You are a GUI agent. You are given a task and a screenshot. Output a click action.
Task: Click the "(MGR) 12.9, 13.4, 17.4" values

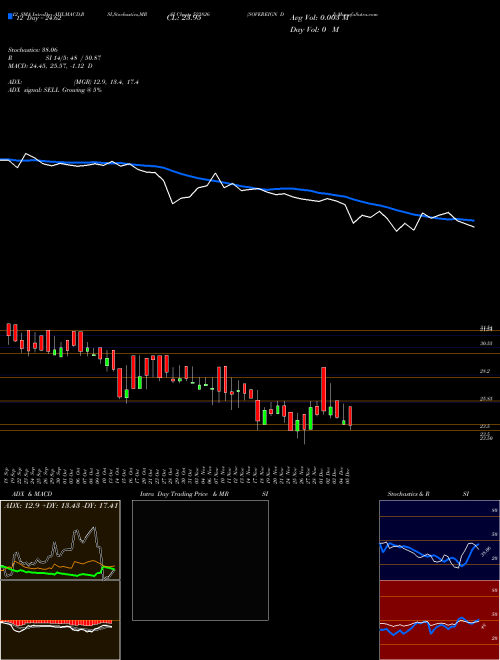point(106,82)
